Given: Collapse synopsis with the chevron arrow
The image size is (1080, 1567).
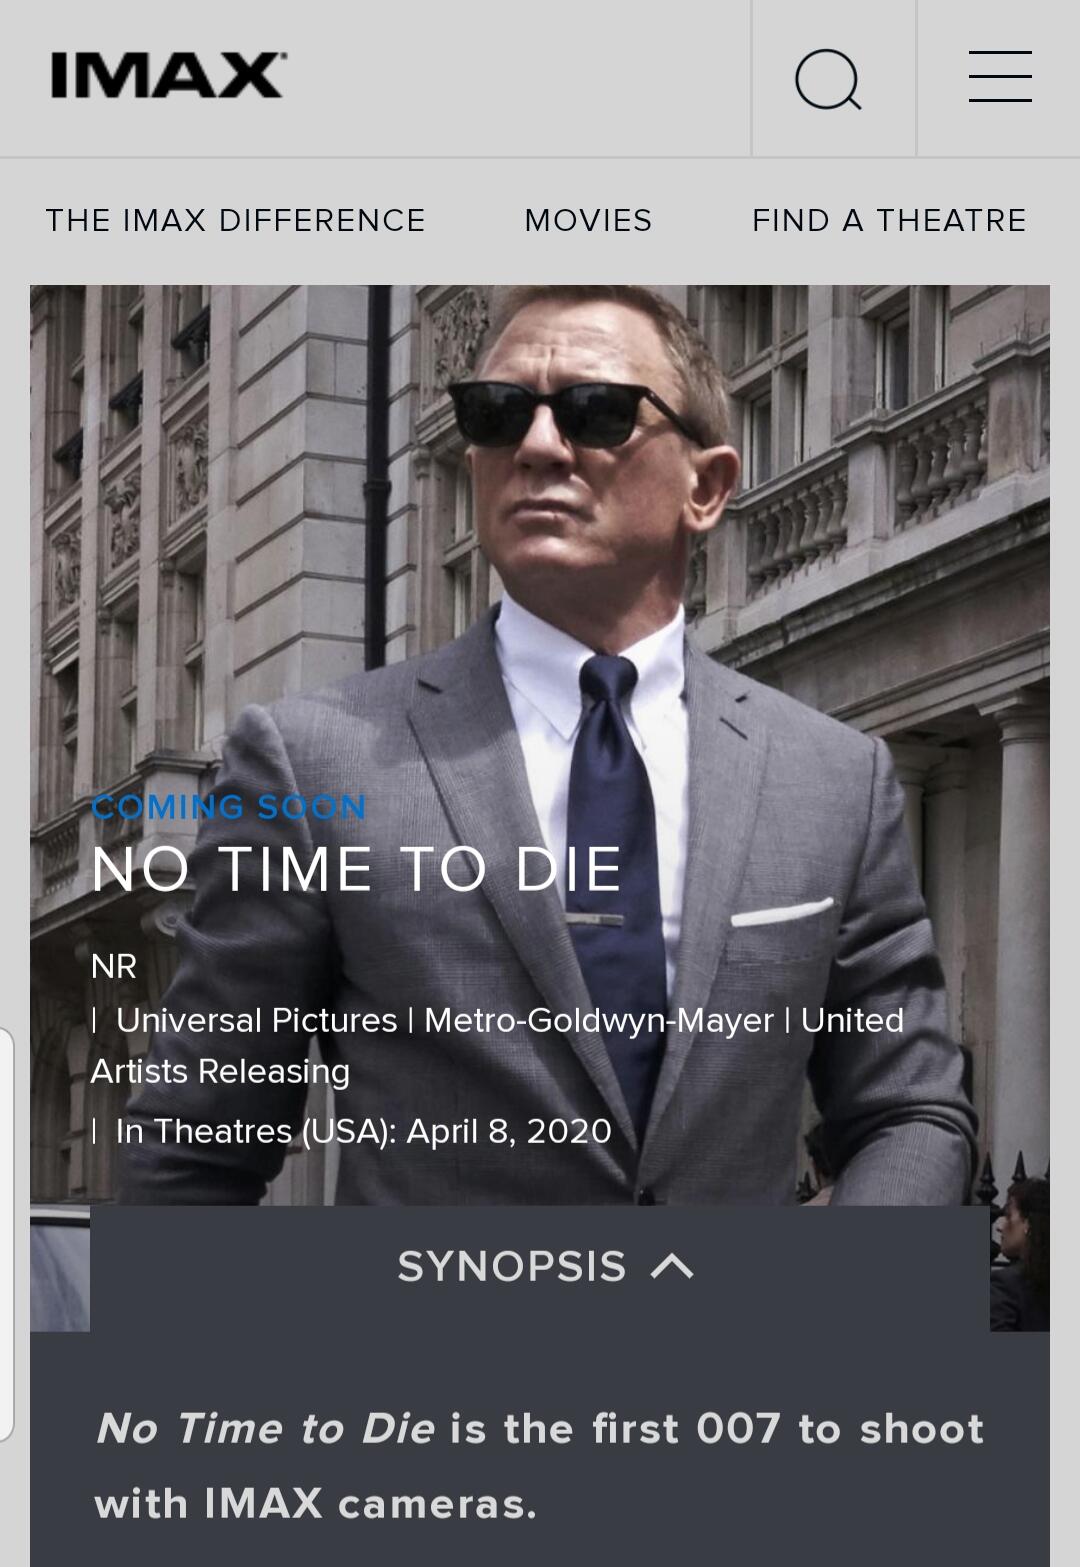Looking at the screenshot, I should tap(672, 1267).
